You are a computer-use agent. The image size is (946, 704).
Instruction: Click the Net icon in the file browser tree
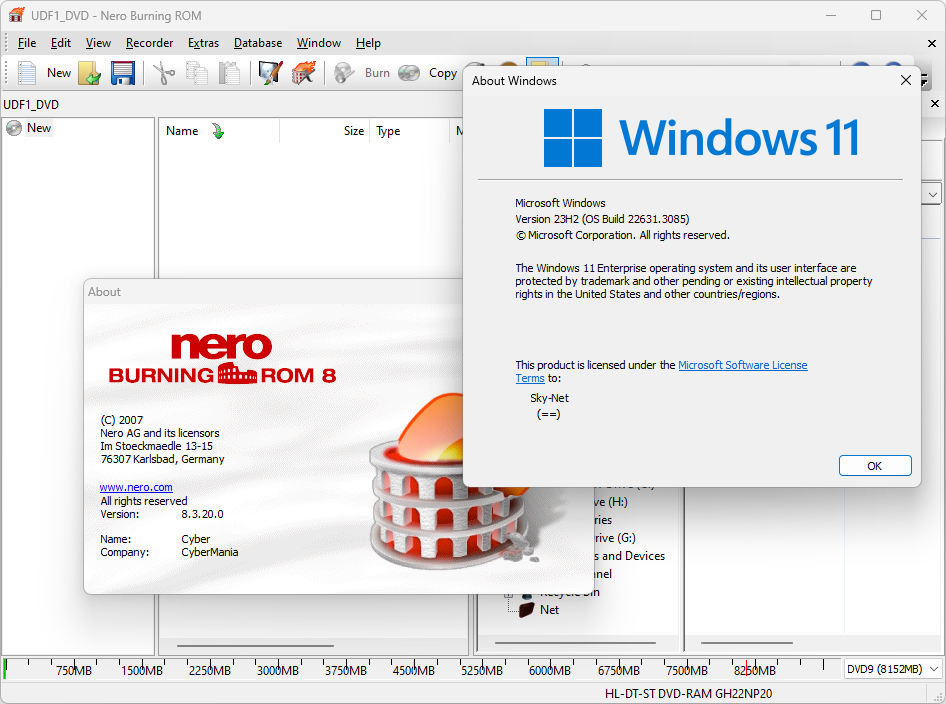tap(527, 609)
